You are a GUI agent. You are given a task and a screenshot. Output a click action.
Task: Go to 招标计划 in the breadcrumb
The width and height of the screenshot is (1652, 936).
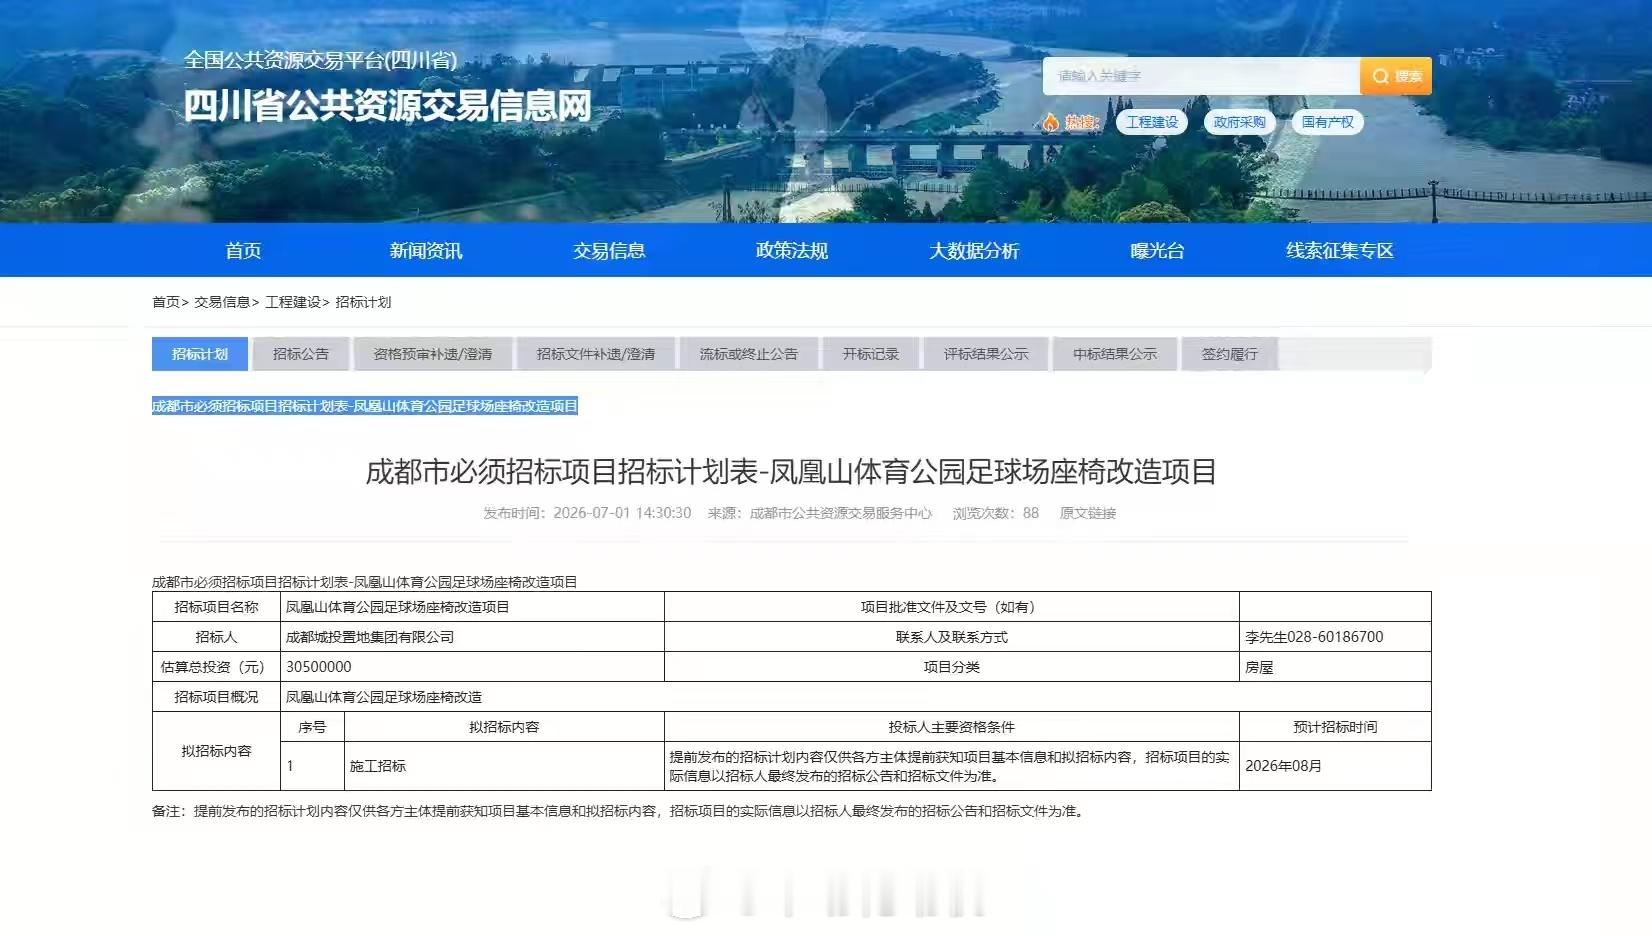[x=363, y=302]
